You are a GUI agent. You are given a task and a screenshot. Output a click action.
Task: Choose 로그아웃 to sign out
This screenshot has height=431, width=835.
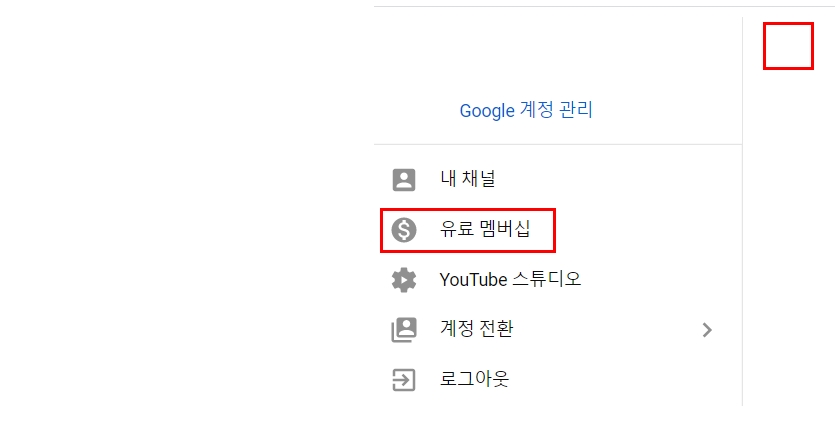pyautogui.click(x=474, y=378)
